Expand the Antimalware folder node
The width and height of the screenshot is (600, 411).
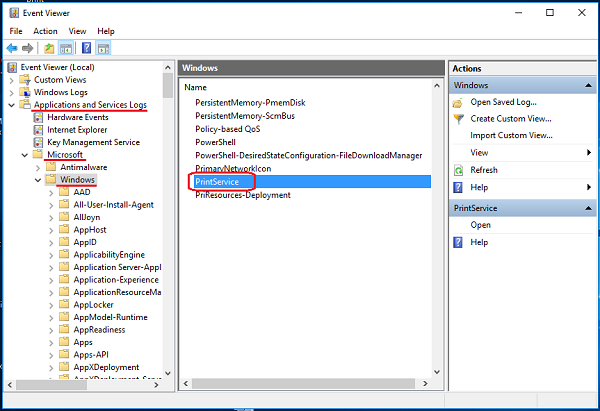[38, 168]
